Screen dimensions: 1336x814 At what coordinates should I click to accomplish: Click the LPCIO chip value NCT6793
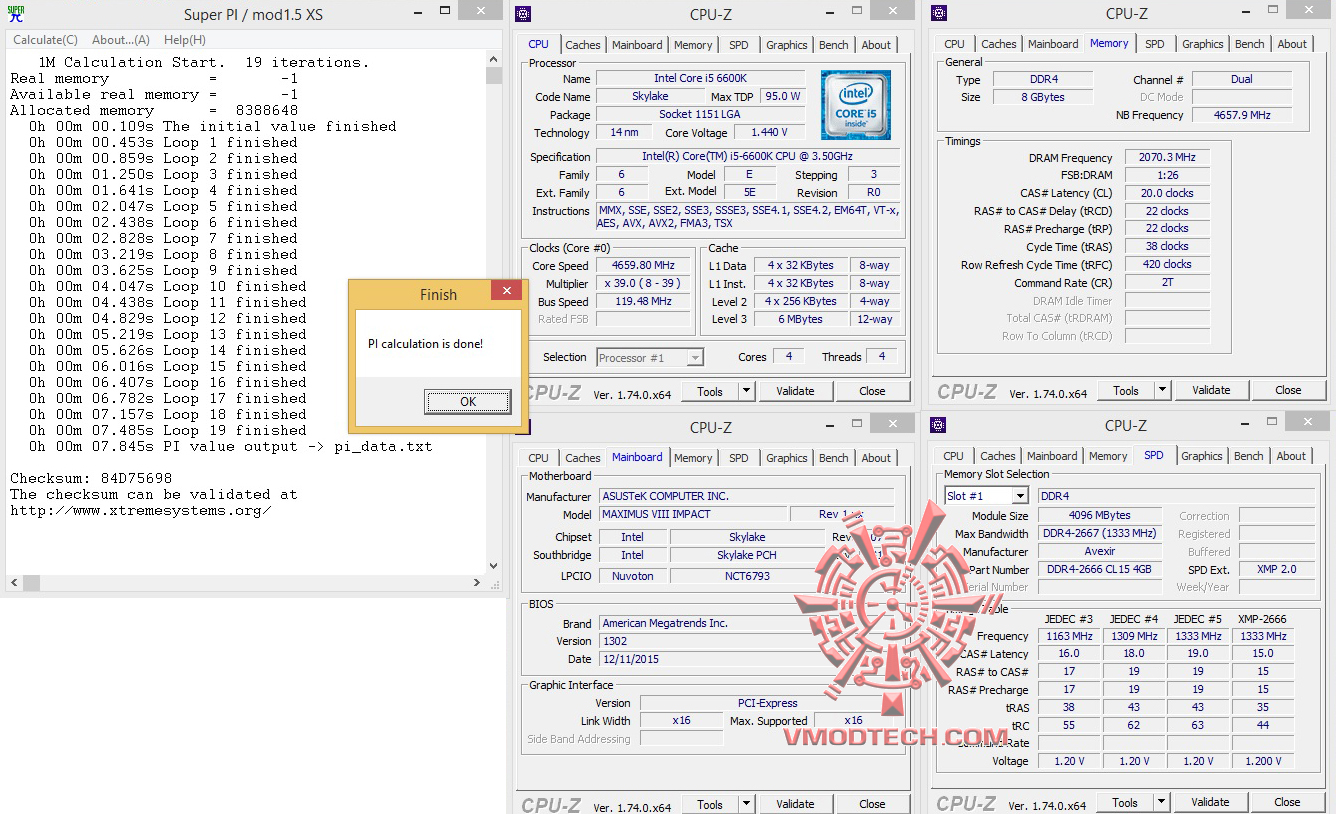pos(747,576)
